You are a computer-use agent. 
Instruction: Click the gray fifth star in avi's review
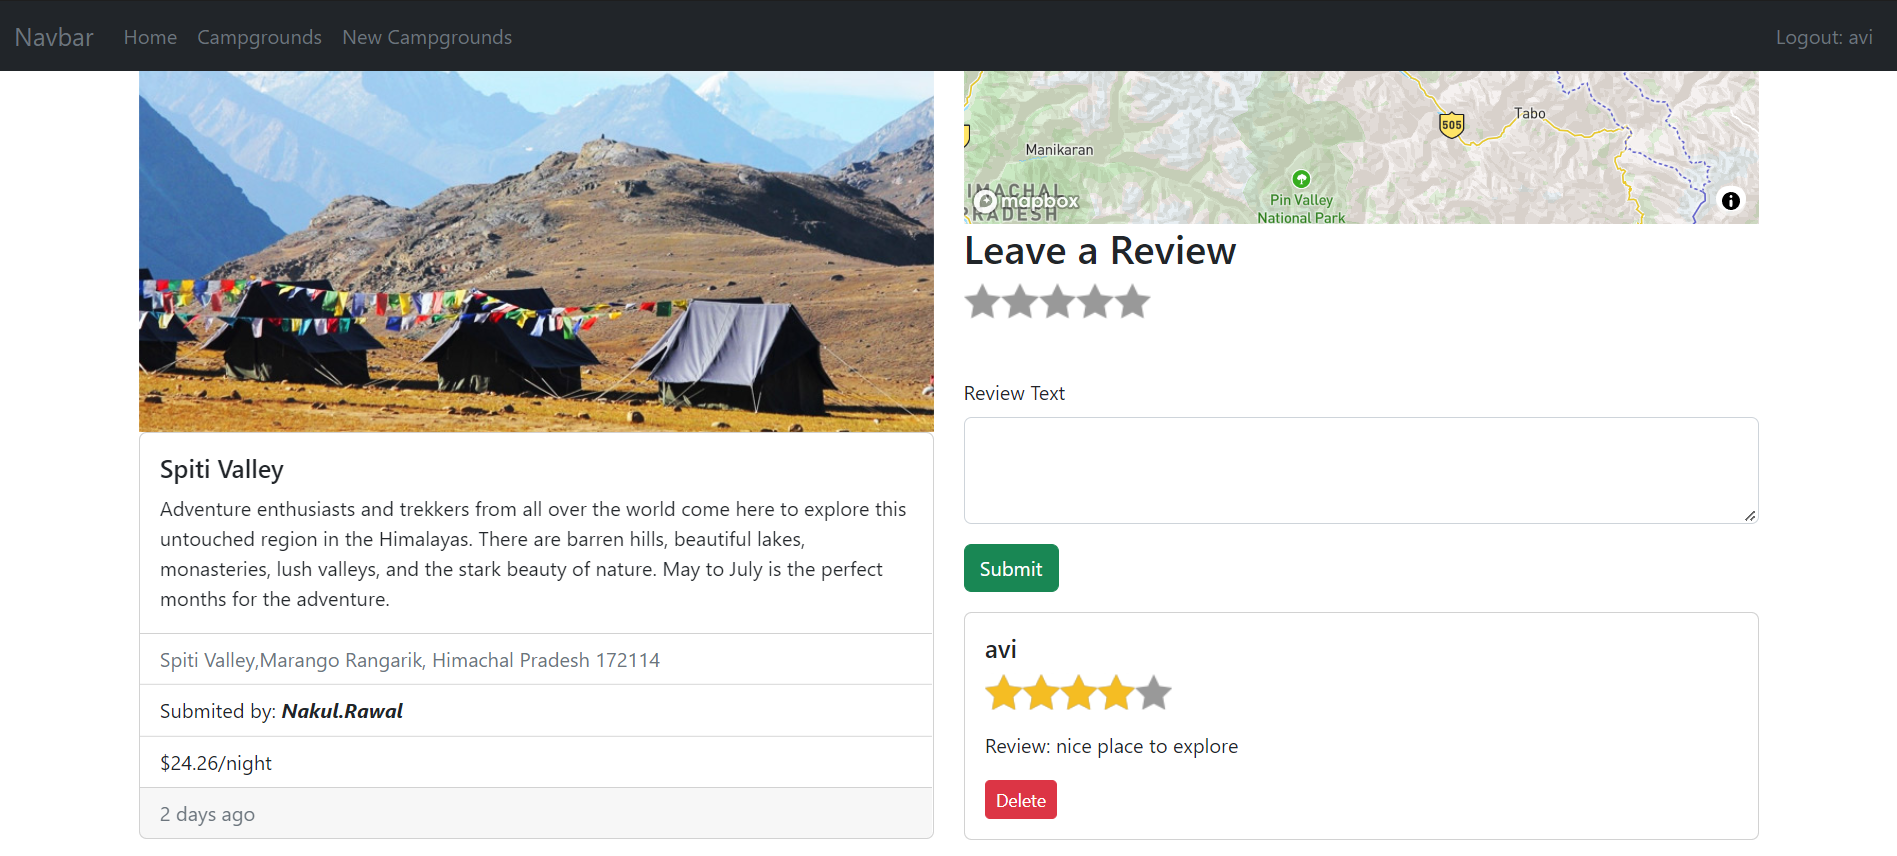pyautogui.click(x=1152, y=691)
